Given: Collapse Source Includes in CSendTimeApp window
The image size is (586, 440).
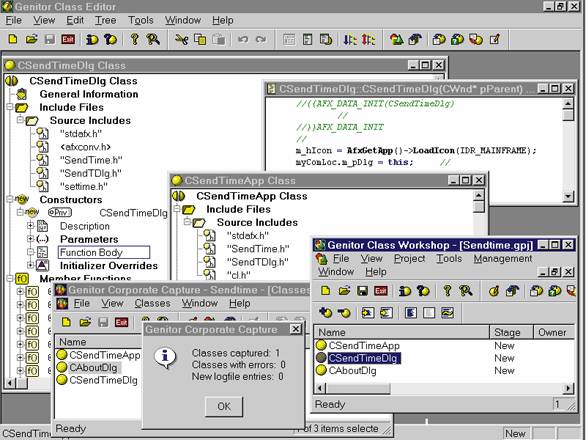Looking at the screenshot, I should (187, 222).
